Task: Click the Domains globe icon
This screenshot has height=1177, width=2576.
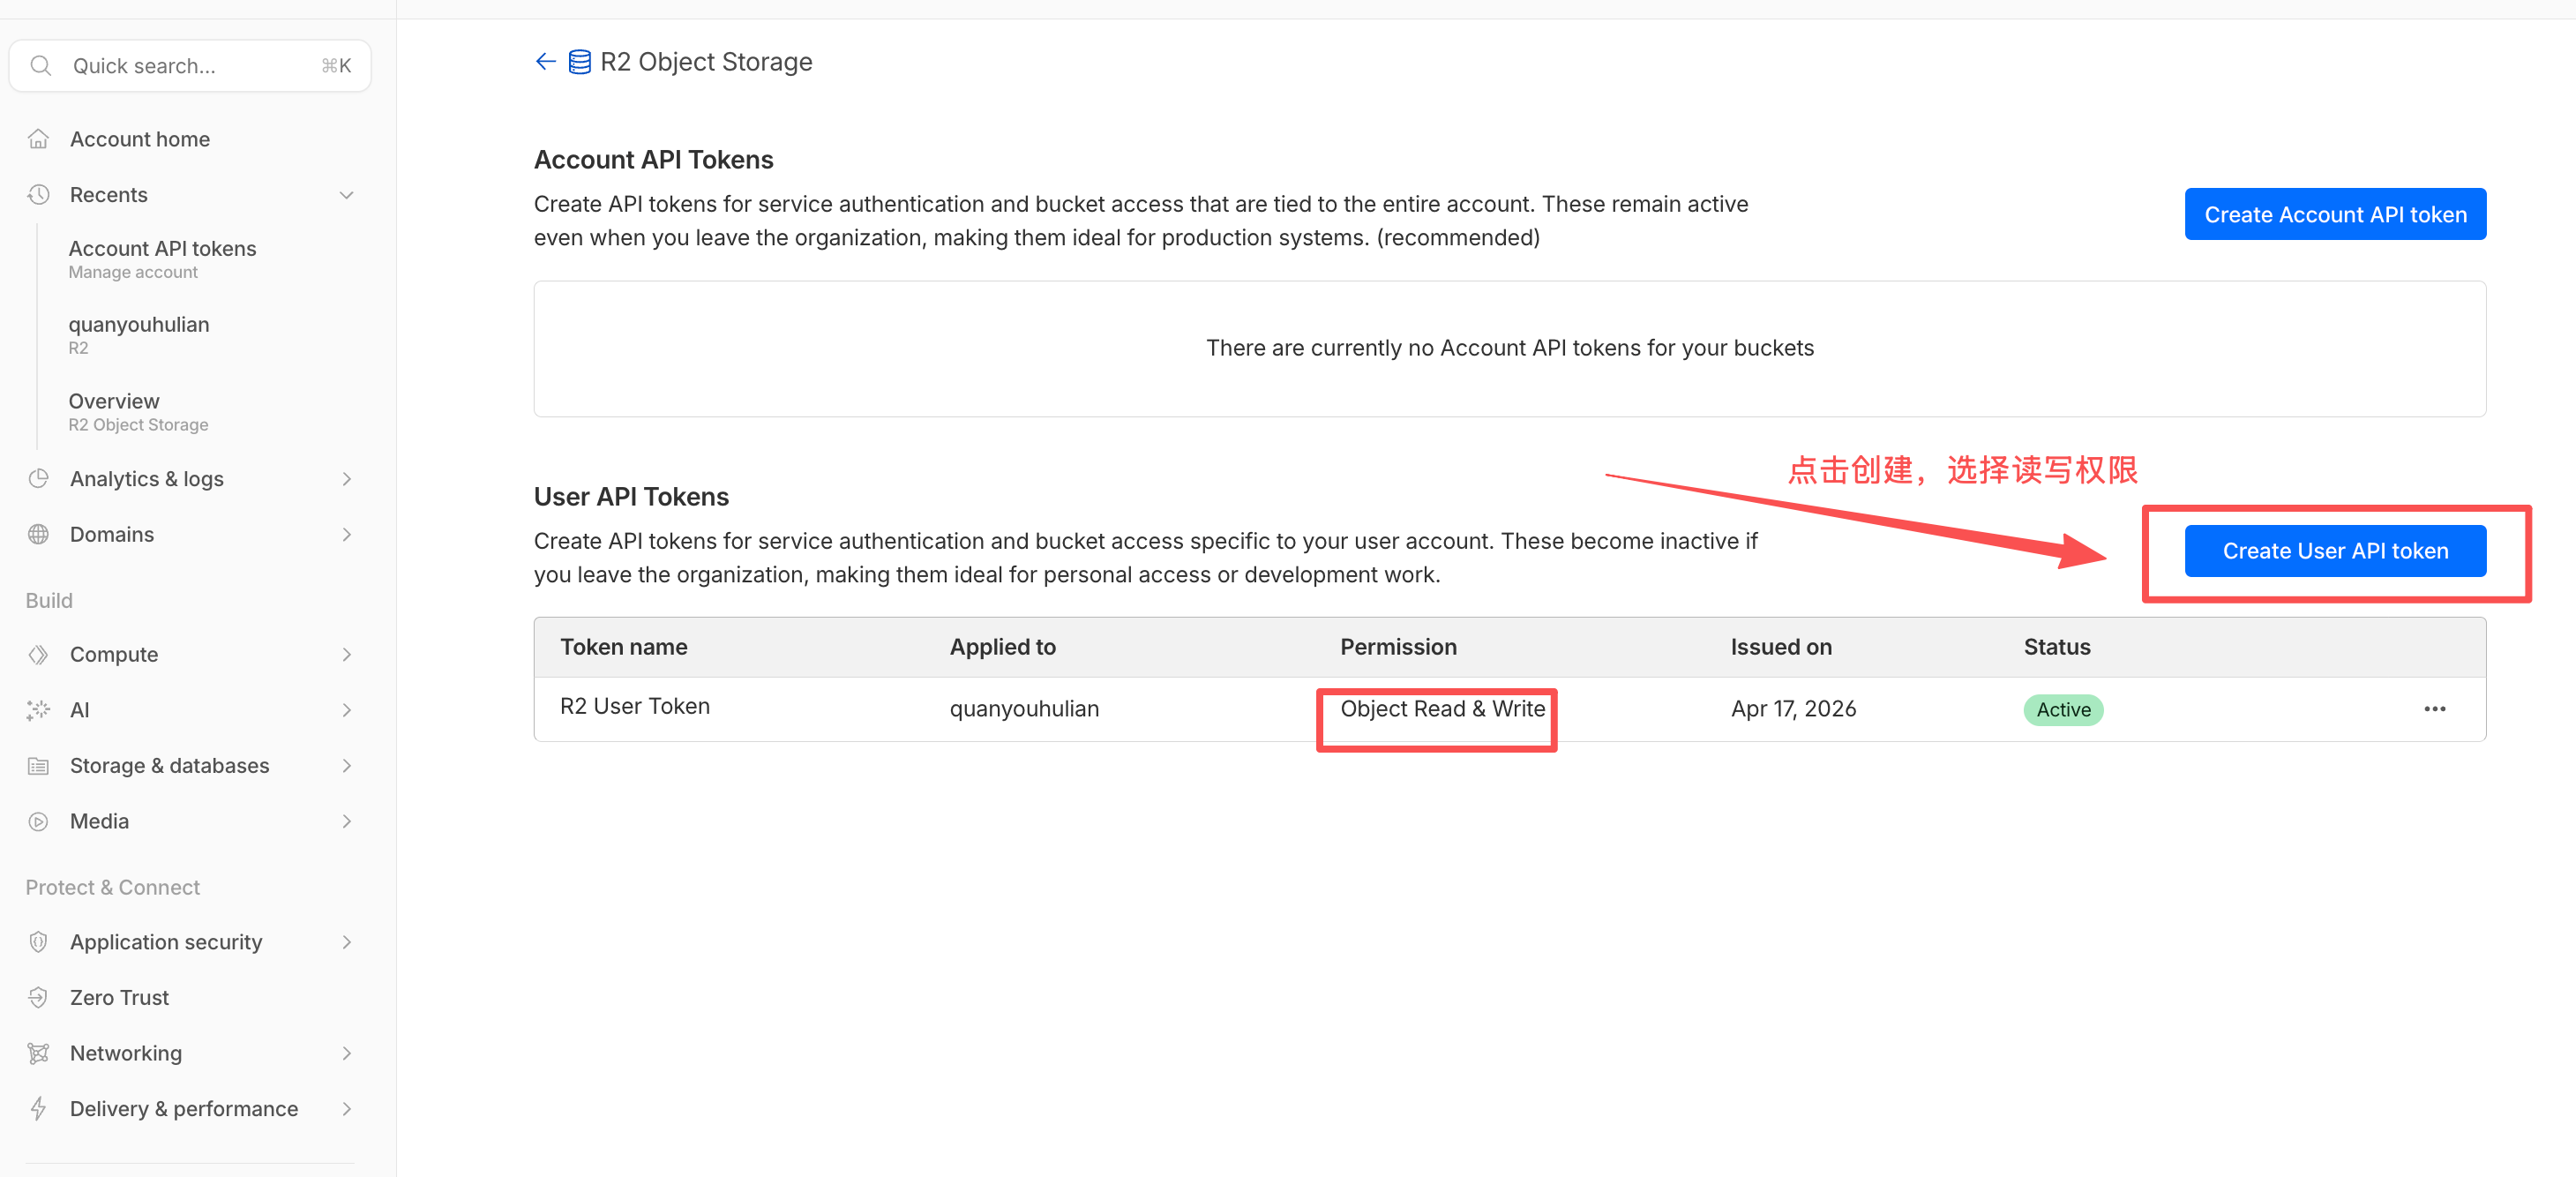Action: pos(38,535)
